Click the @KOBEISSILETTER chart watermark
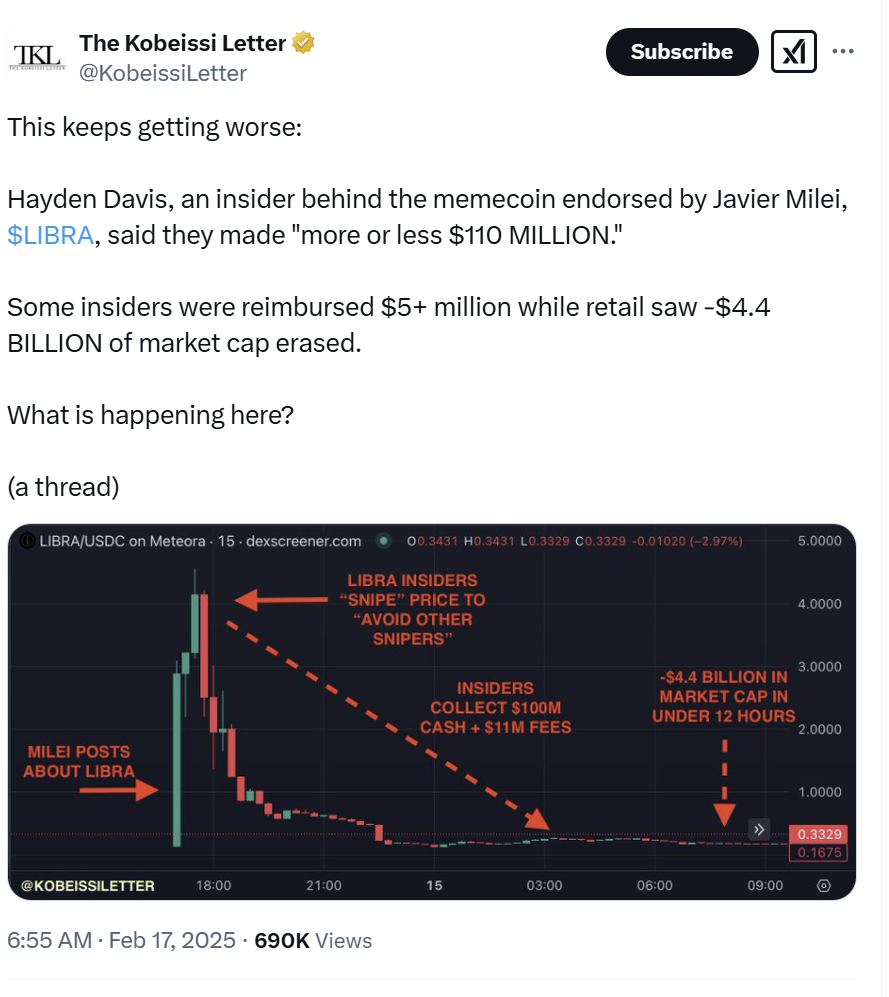Viewport: 889px width, 997px height. point(88,885)
